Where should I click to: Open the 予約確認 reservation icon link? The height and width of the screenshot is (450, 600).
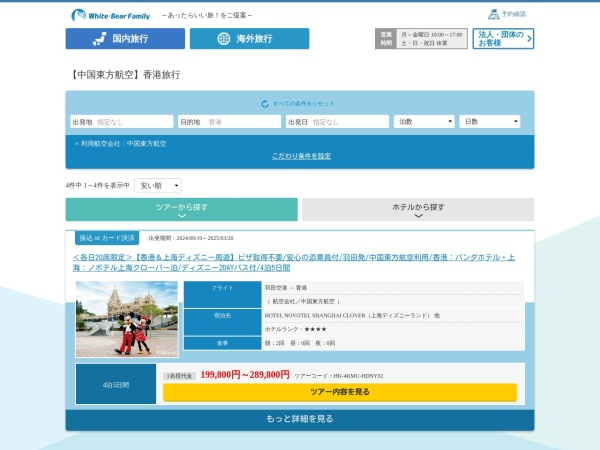click(507, 14)
